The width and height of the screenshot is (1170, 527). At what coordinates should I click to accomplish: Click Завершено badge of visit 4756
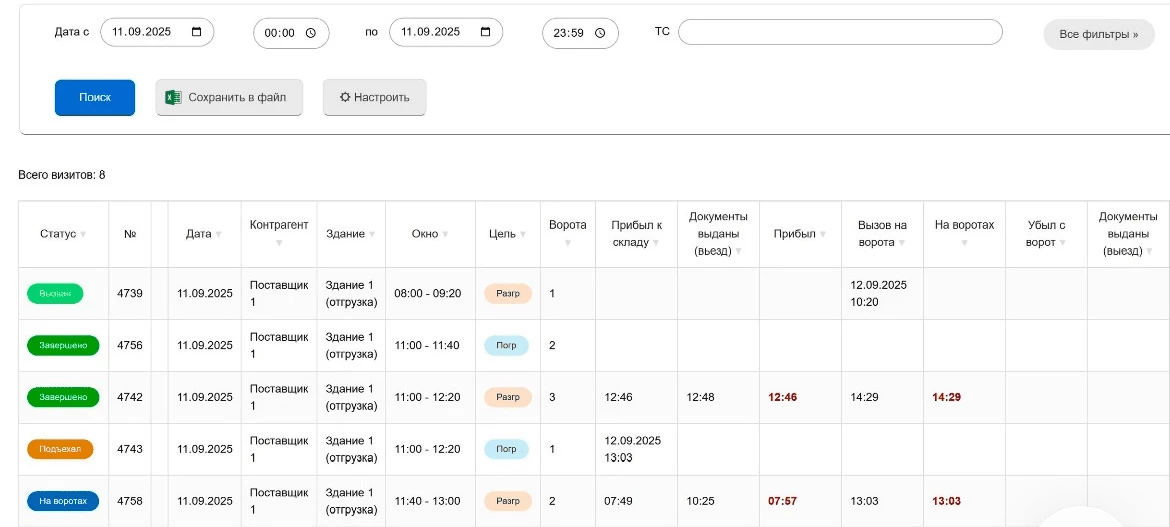pos(63,346)
